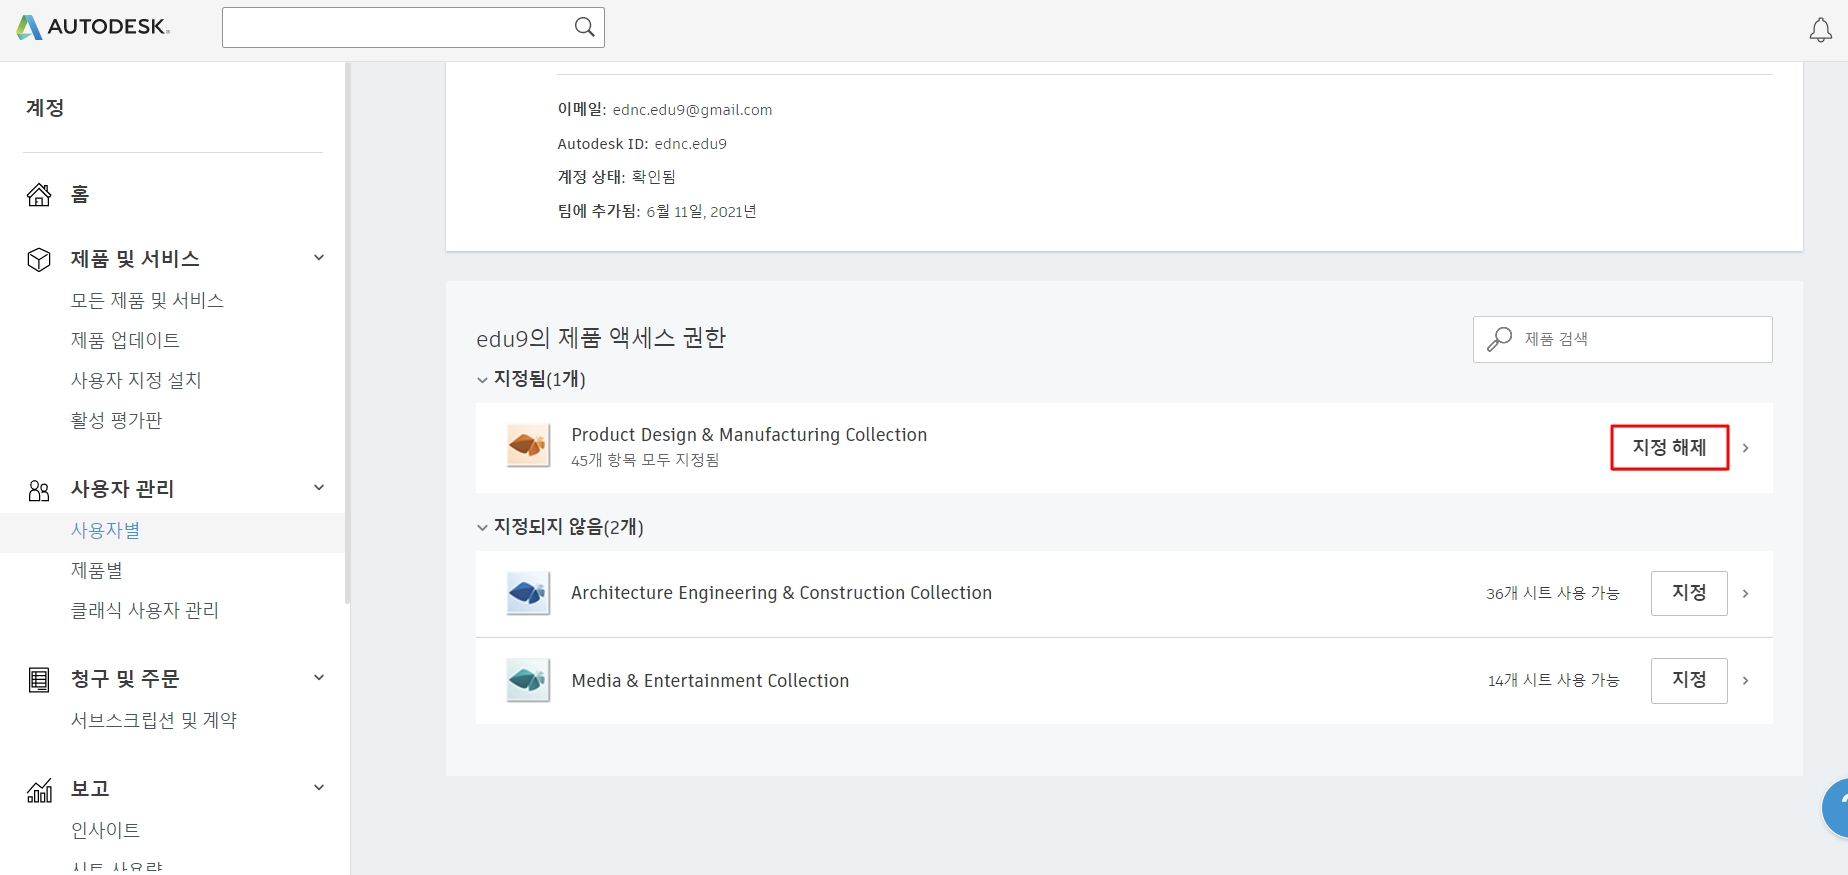This screenshot has height=875, width=1848.
Task: Click the products and services cube icon
Action: [39, 259]
